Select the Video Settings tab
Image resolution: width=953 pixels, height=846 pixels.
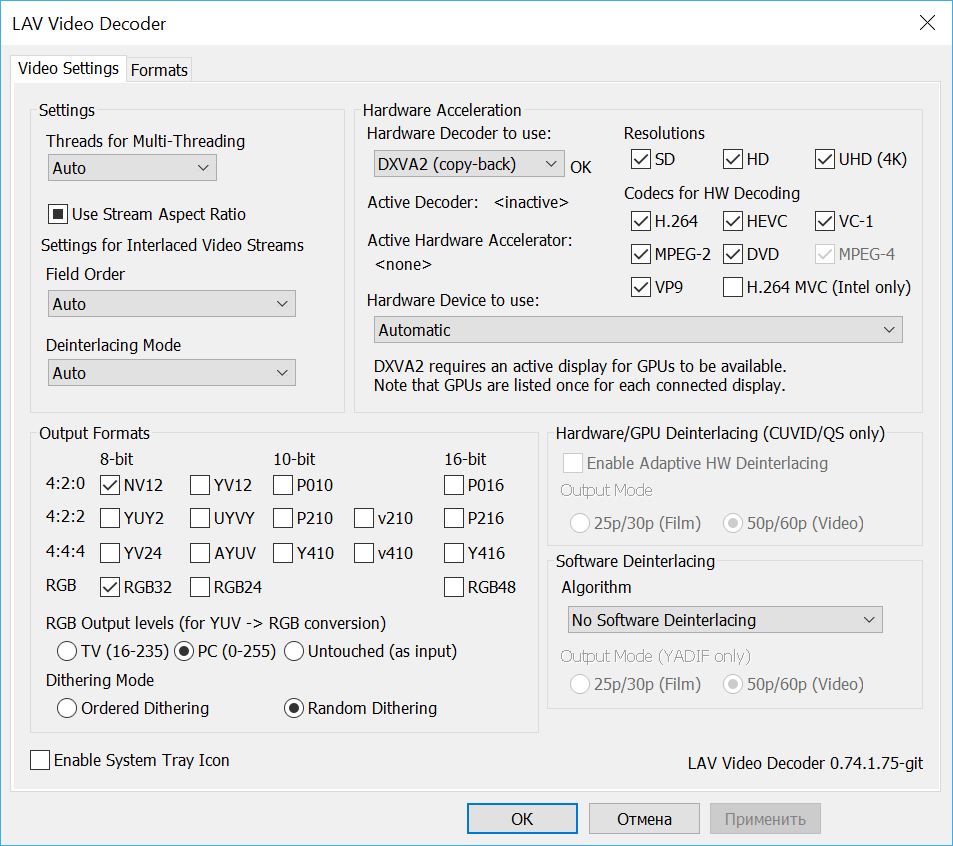[x=69, y=69]
